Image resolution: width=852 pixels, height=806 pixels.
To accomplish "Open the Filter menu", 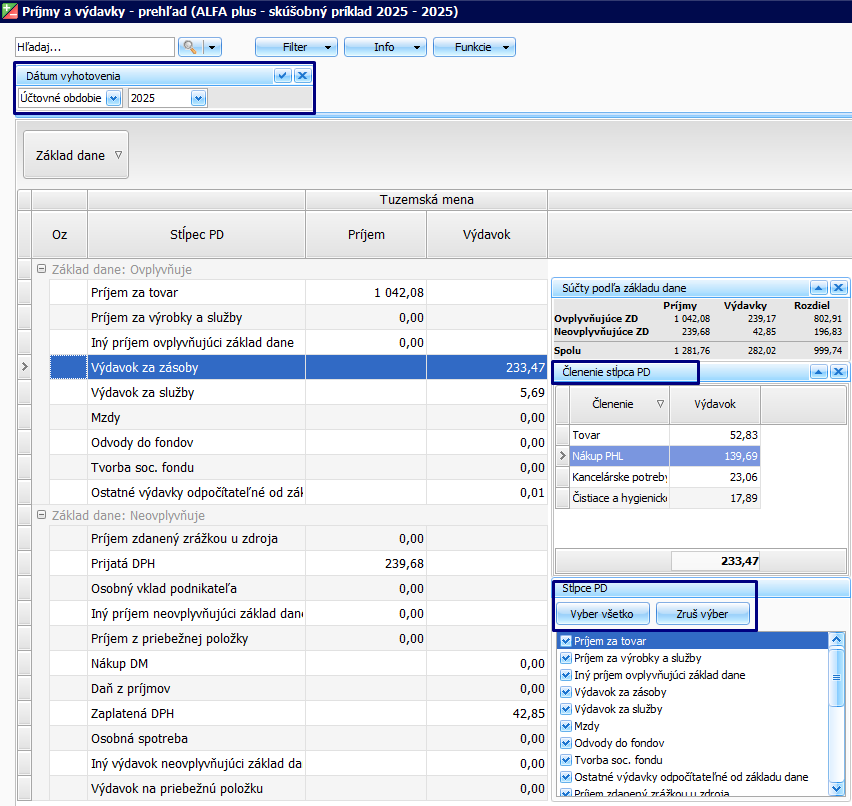I will [x=296, y=47].
